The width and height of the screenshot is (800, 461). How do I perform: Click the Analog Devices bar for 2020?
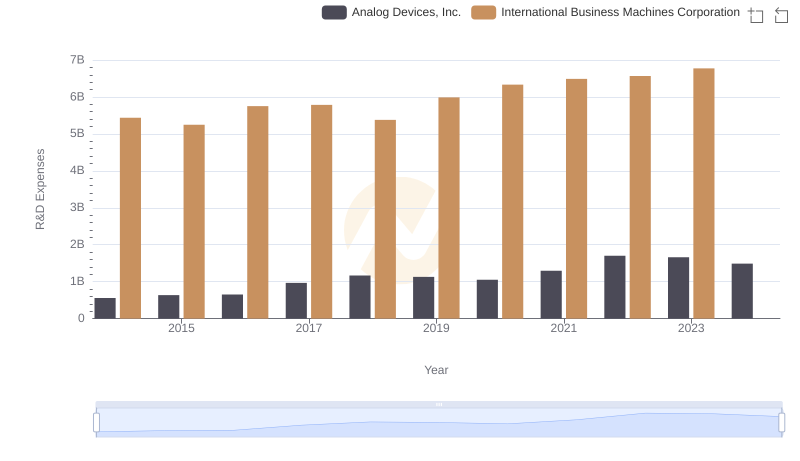(x=487, y=299)
